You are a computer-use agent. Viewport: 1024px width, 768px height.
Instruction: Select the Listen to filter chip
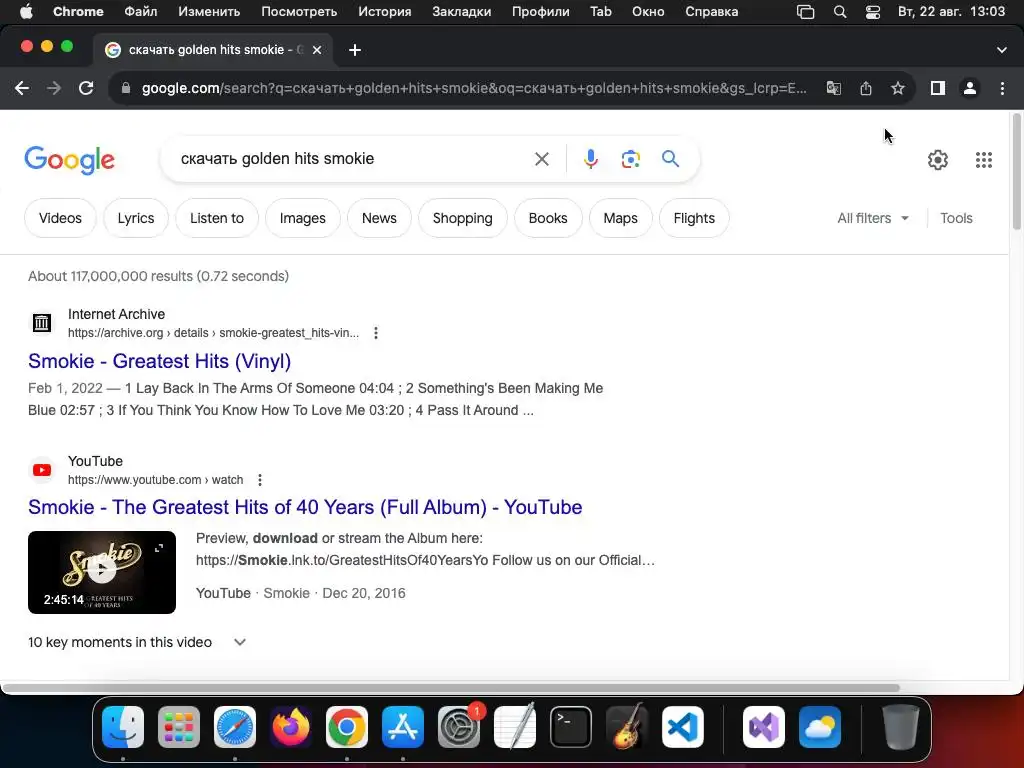pyautogui.click(x=217, y=218)
